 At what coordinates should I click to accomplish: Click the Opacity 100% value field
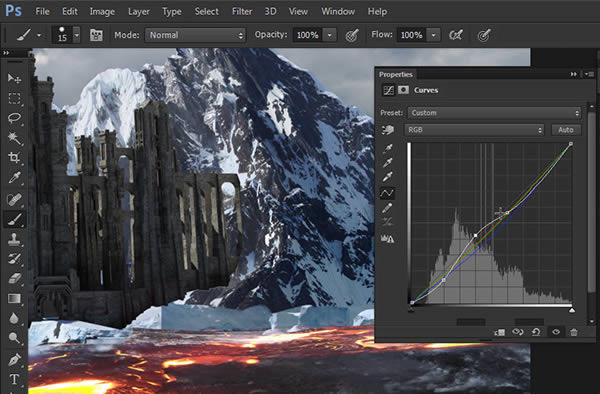(308, 35)
